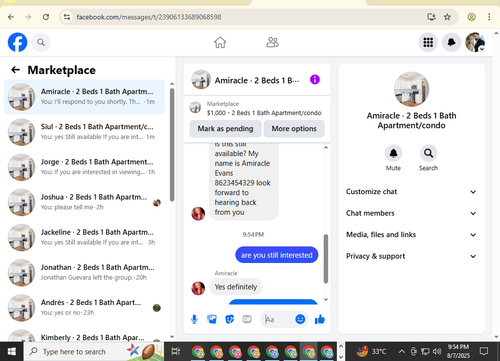The width and height of the screenshot is (500, 361).
Task: Open Chrome three-dot menu
Action: (x=489, y=17)
